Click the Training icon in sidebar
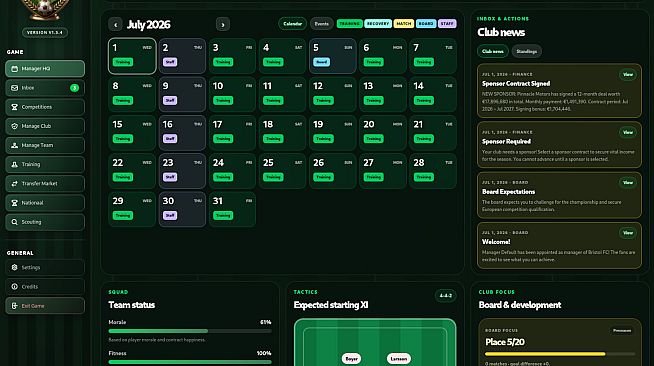The height and width of the screenshot is (366, 654). coord(15,165)
